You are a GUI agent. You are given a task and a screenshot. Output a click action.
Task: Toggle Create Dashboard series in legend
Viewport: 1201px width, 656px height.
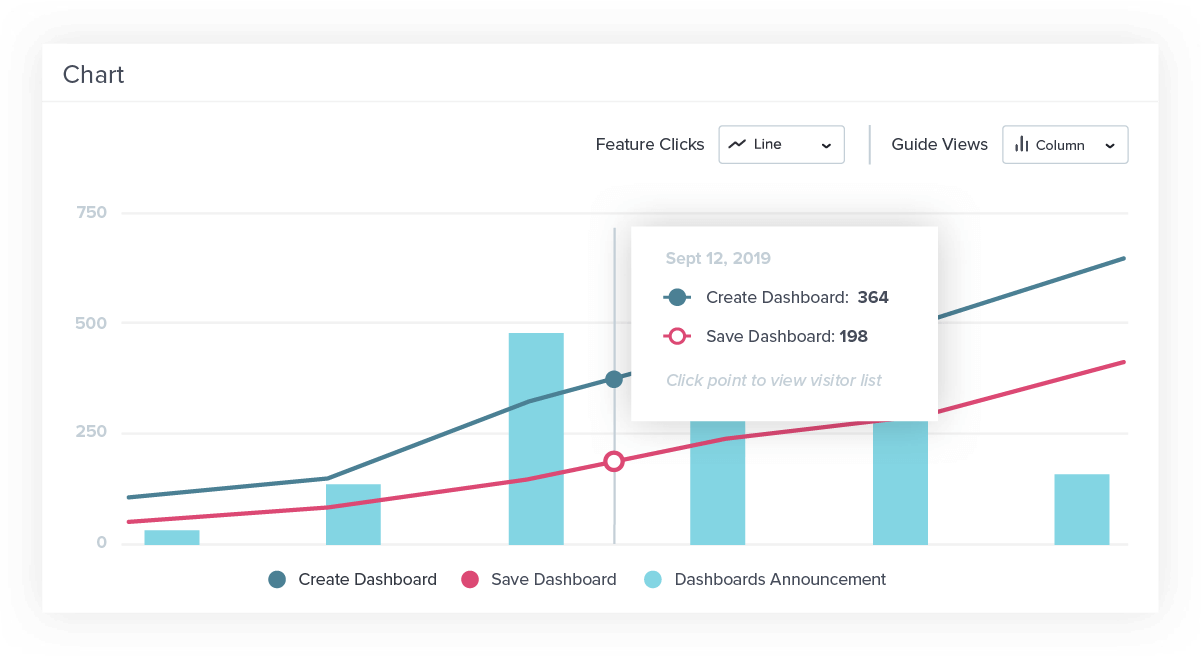point(352,579)
